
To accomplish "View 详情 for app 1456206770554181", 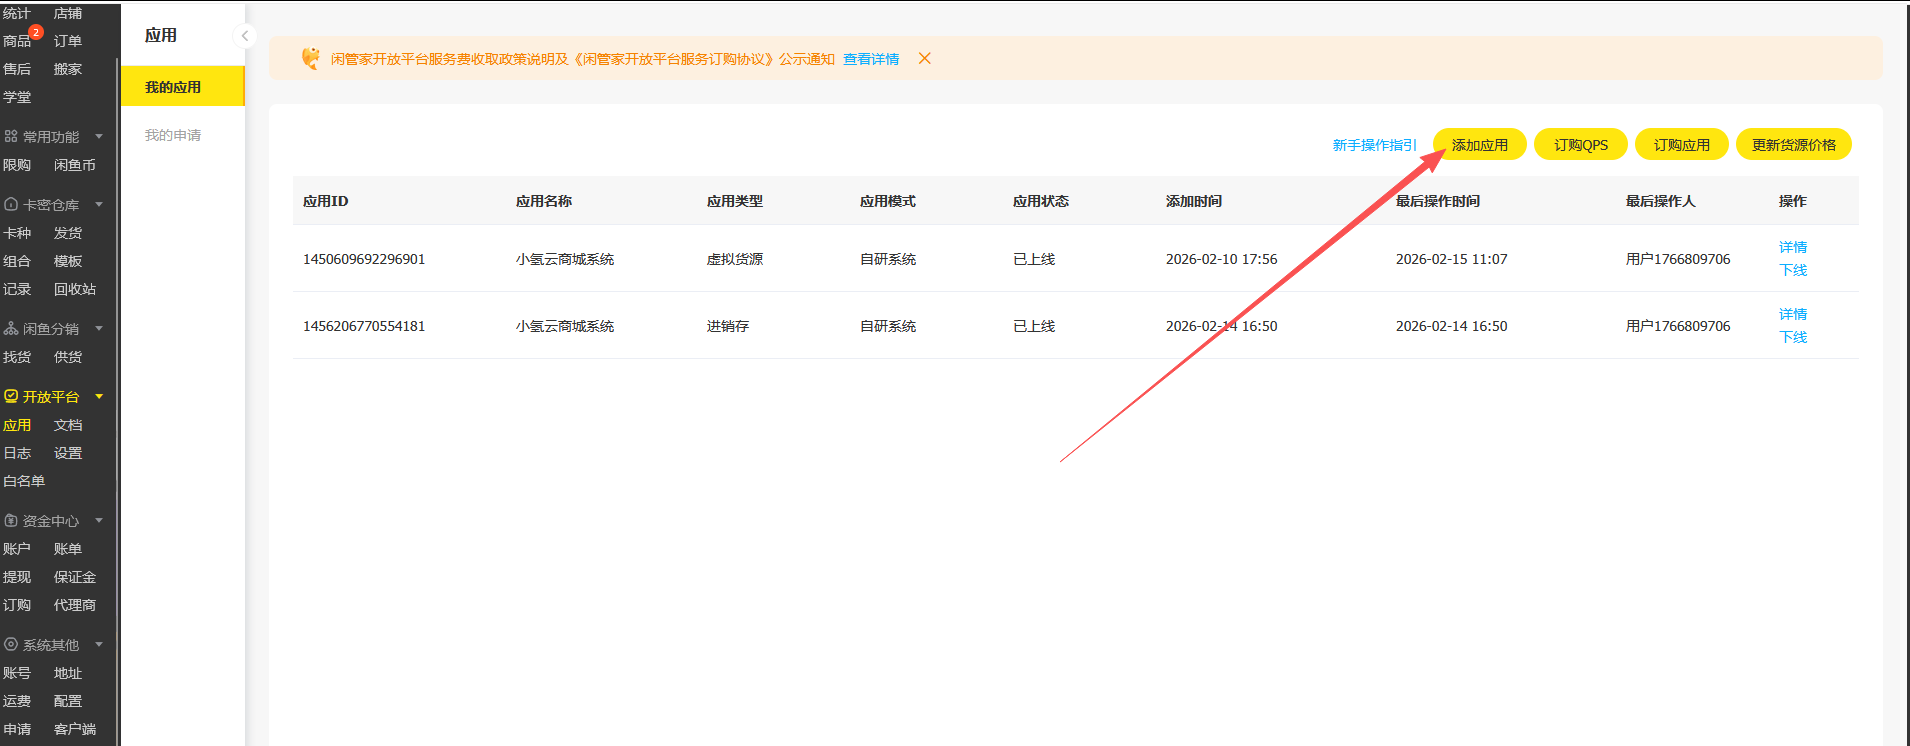I will 1793,314.
